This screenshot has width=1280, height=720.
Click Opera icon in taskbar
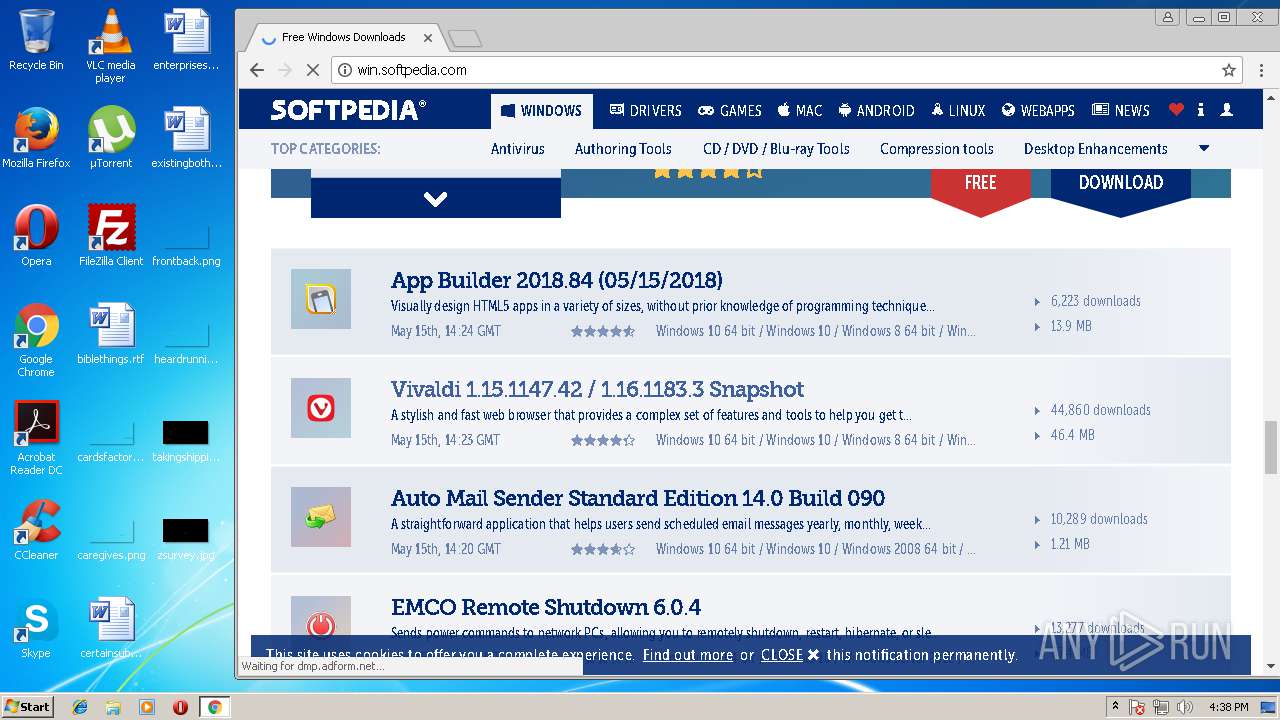(180, 707)
